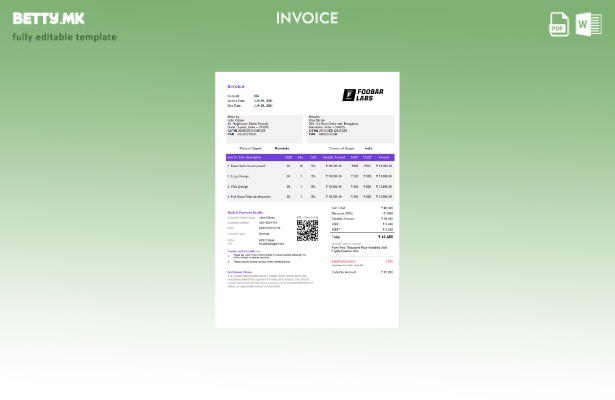Click the Word document format icon

point(588,24)
